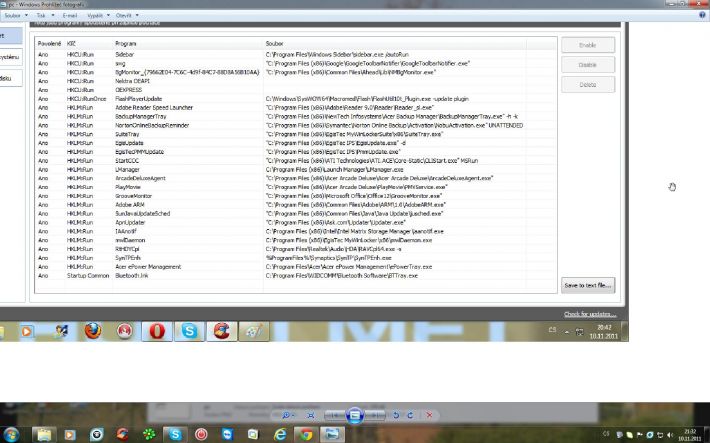
Task: Open the Otevřít menu
Action: point(127,15)
